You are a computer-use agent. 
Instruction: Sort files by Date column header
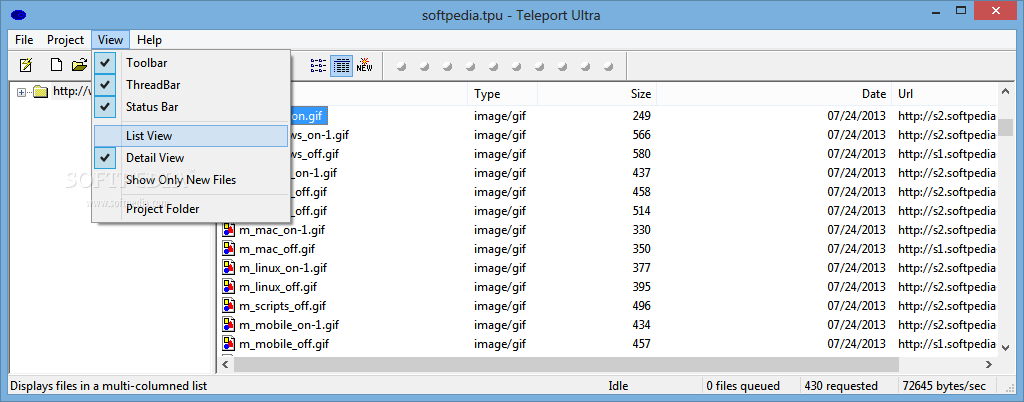click(775, 94)
